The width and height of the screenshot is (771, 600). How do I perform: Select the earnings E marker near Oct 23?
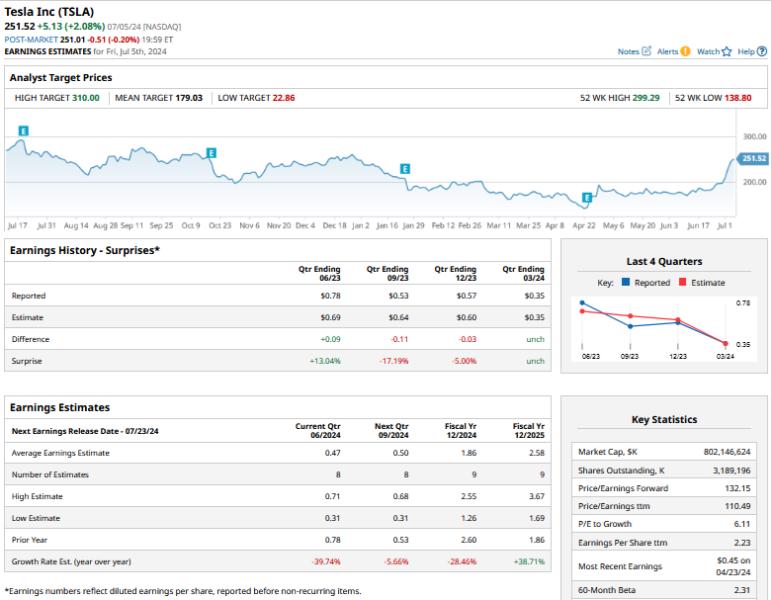211,152
